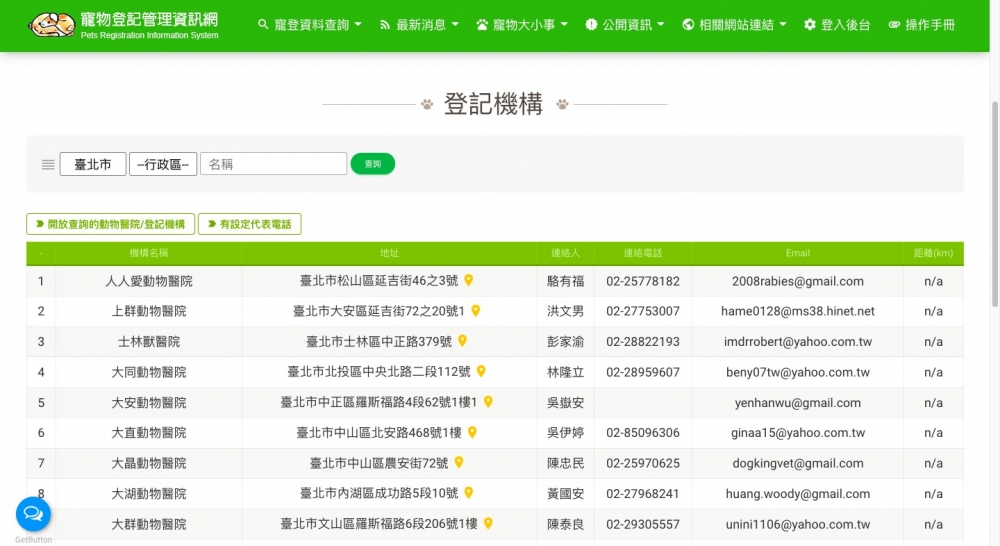Click the green 查詢 search button
This screenshot has height=546, width=1000.
tap(372, 164)
